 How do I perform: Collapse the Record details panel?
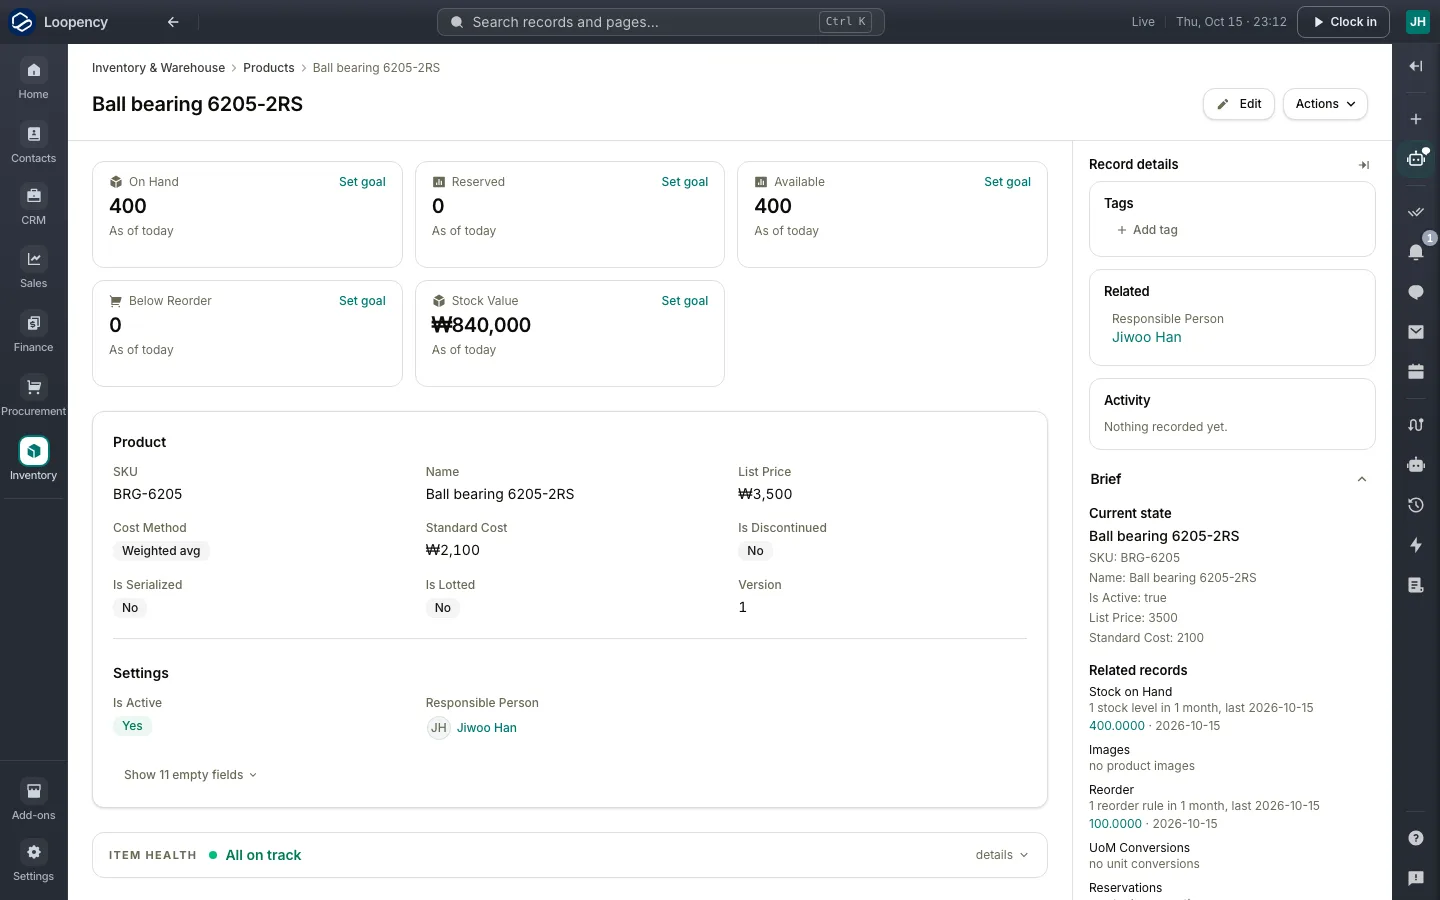click(1364, 165)
